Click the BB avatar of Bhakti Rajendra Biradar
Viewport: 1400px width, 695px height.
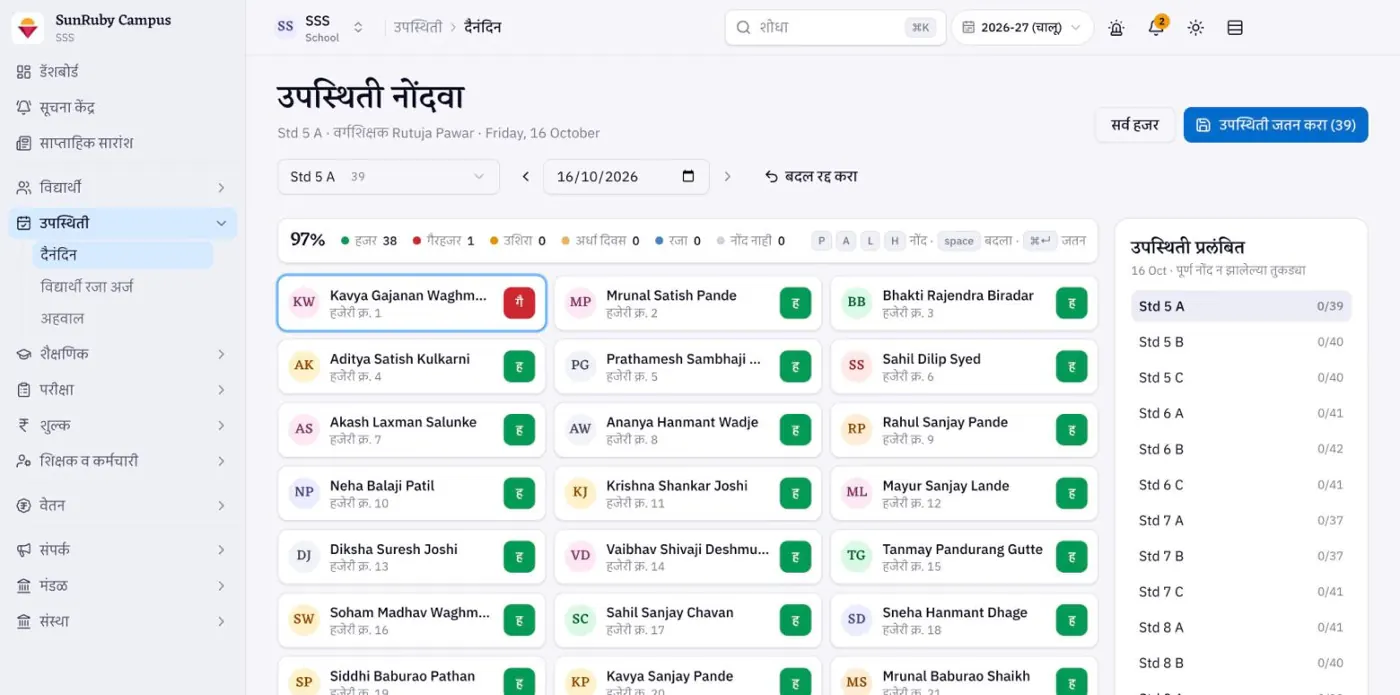coord(856,302)
